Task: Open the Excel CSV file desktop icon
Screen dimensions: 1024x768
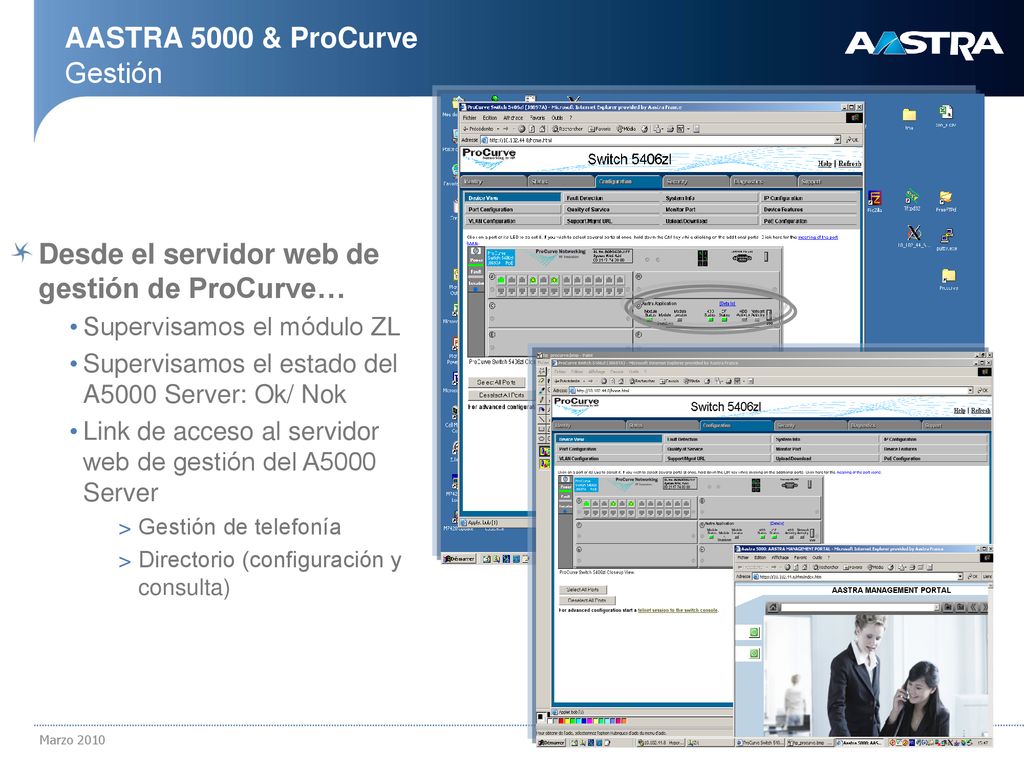Action: [946, 114]
